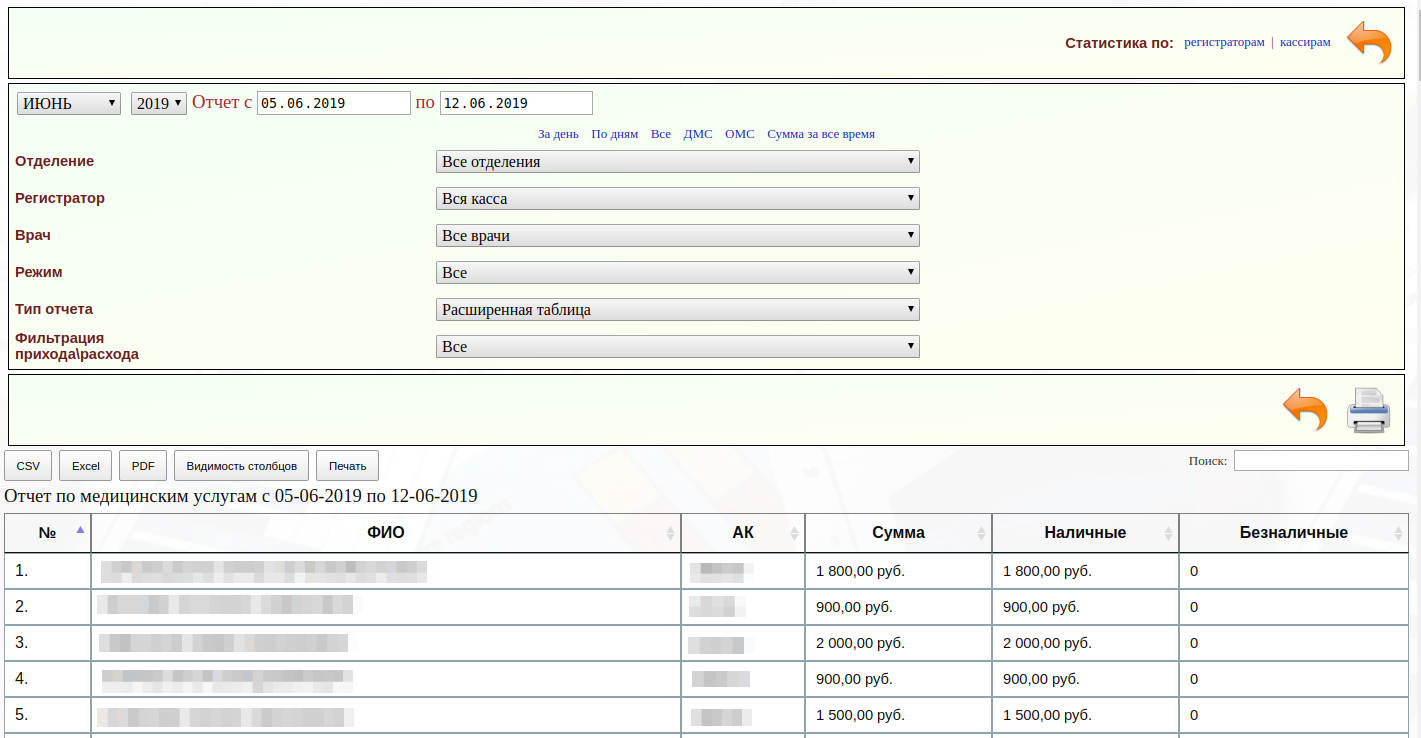Open the Видимость столбцов column visibility button
The image size is (1421, 738).
coord(241,466)
